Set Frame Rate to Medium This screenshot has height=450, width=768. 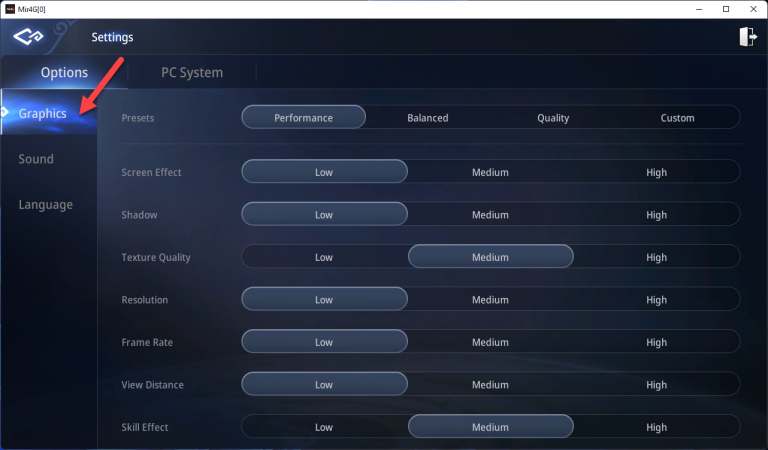[x=490, y=342]
